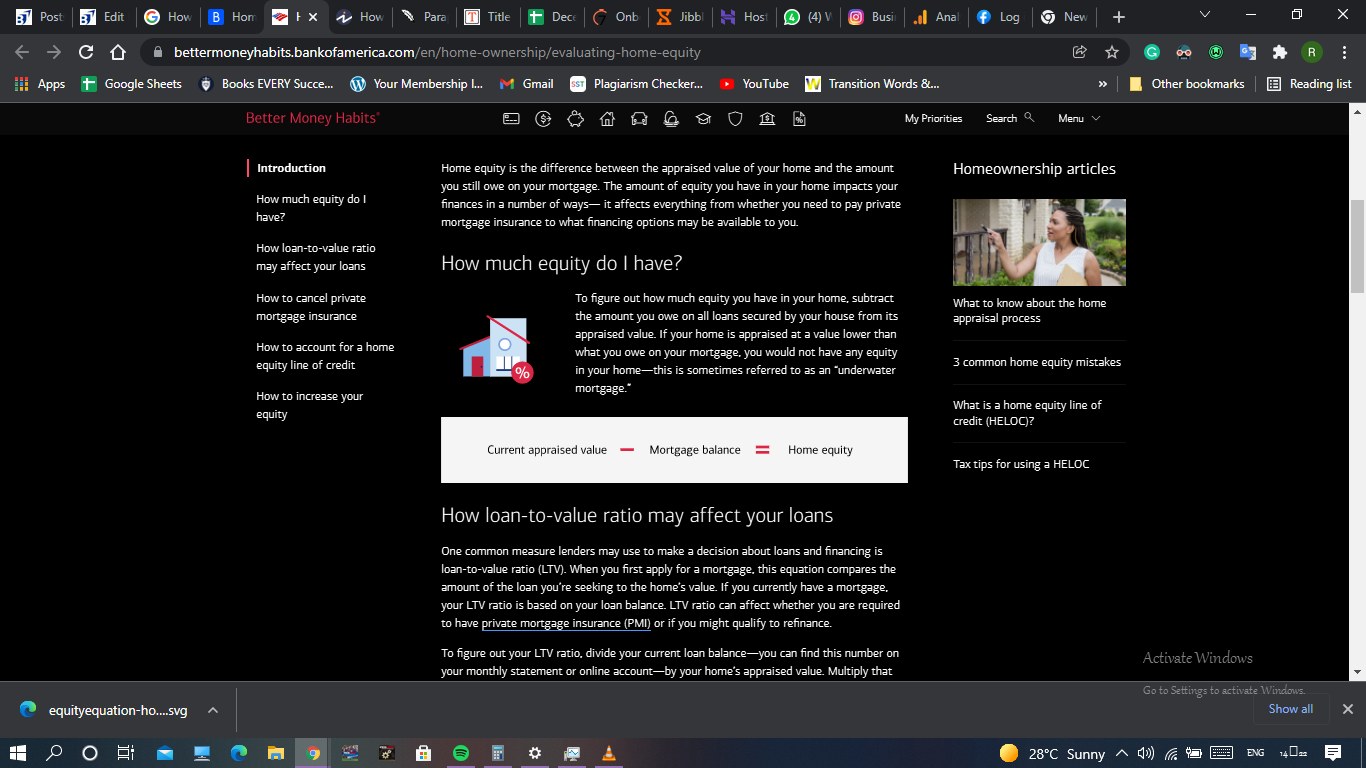The image size is (1366, 768).
Task: Expand the site Menu dropdown
Action: [x=1079, y=118]
